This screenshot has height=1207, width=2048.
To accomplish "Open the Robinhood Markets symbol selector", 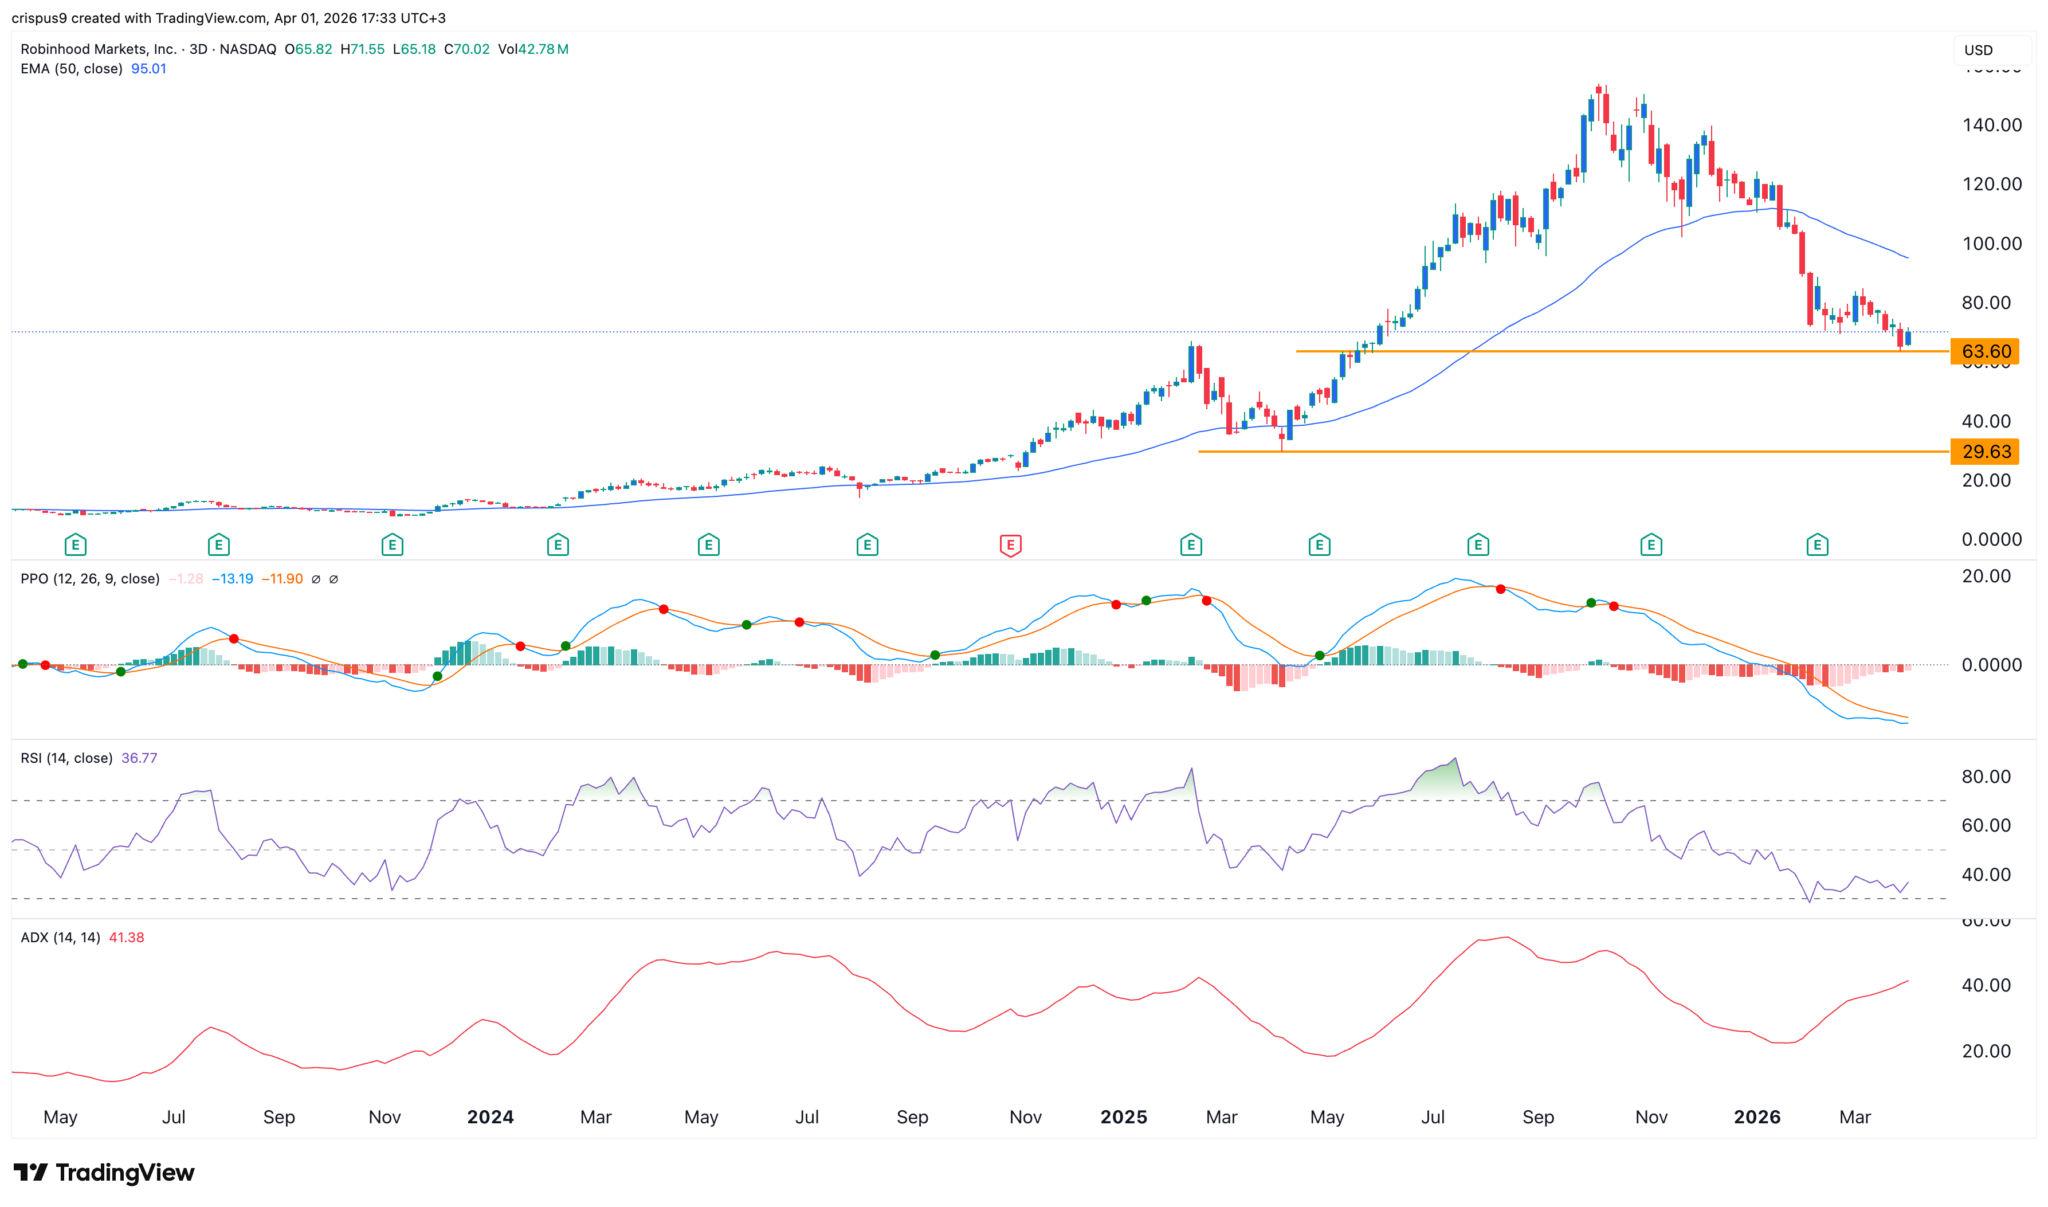I will (x=100, y=46).
